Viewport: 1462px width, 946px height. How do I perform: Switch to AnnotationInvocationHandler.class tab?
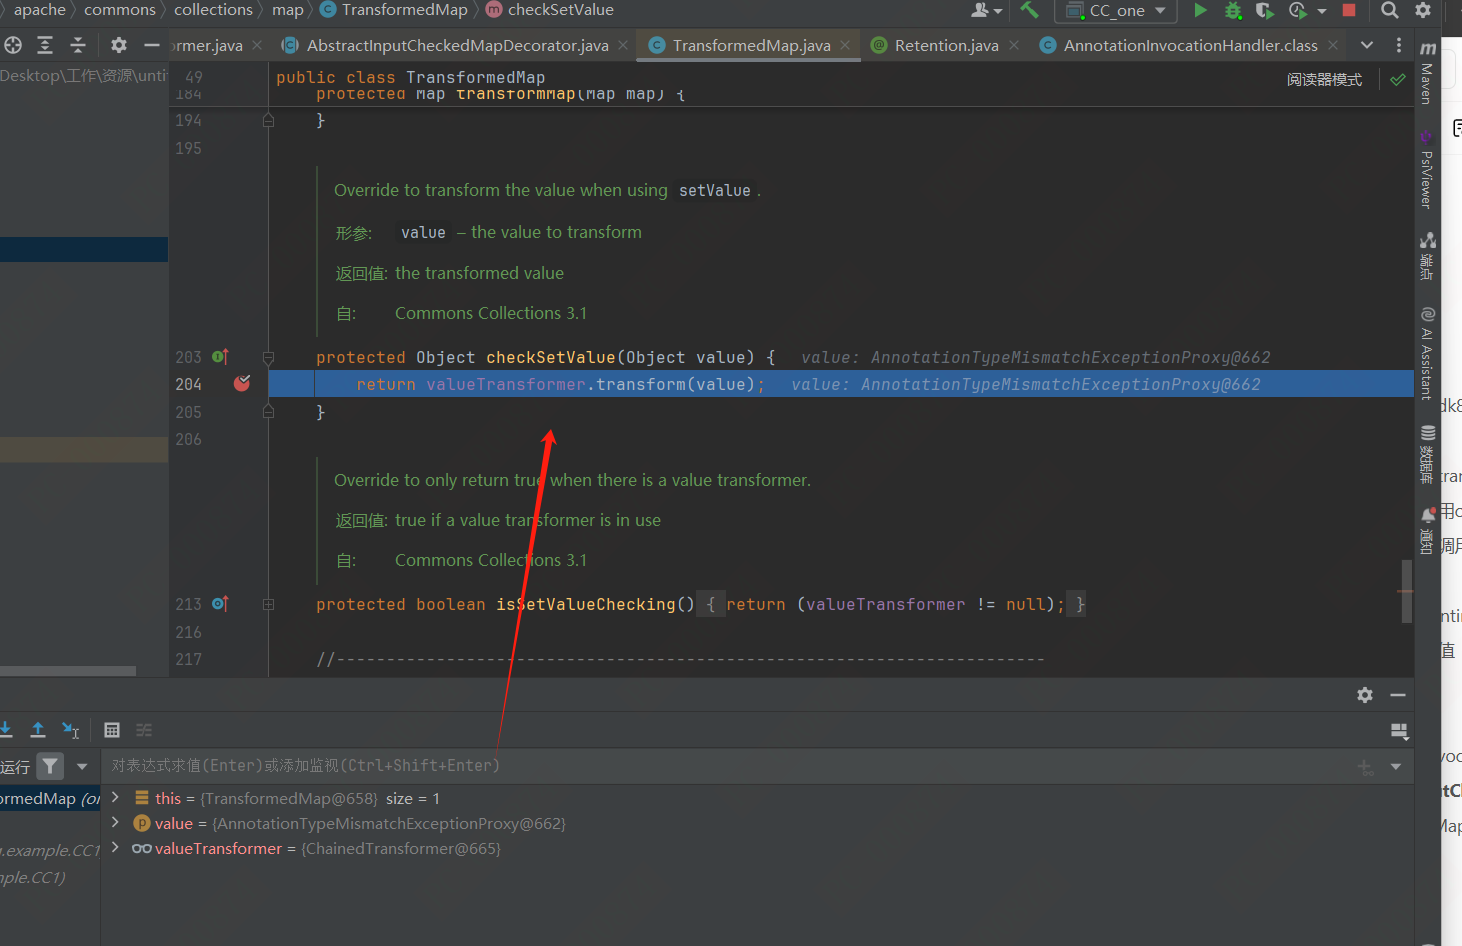(x=1189, y=45)
